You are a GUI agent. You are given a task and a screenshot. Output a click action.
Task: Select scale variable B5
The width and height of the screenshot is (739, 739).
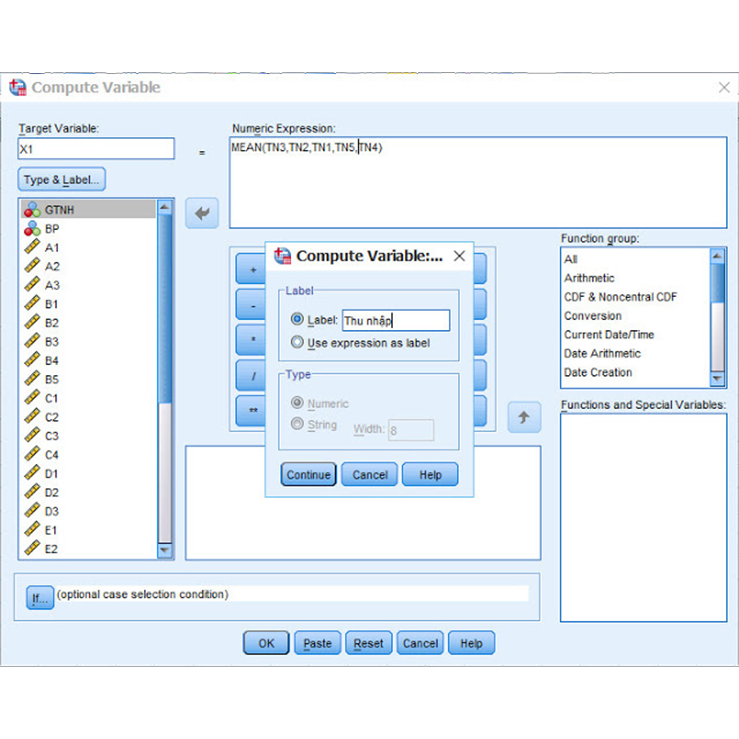(x=88, y=379)
